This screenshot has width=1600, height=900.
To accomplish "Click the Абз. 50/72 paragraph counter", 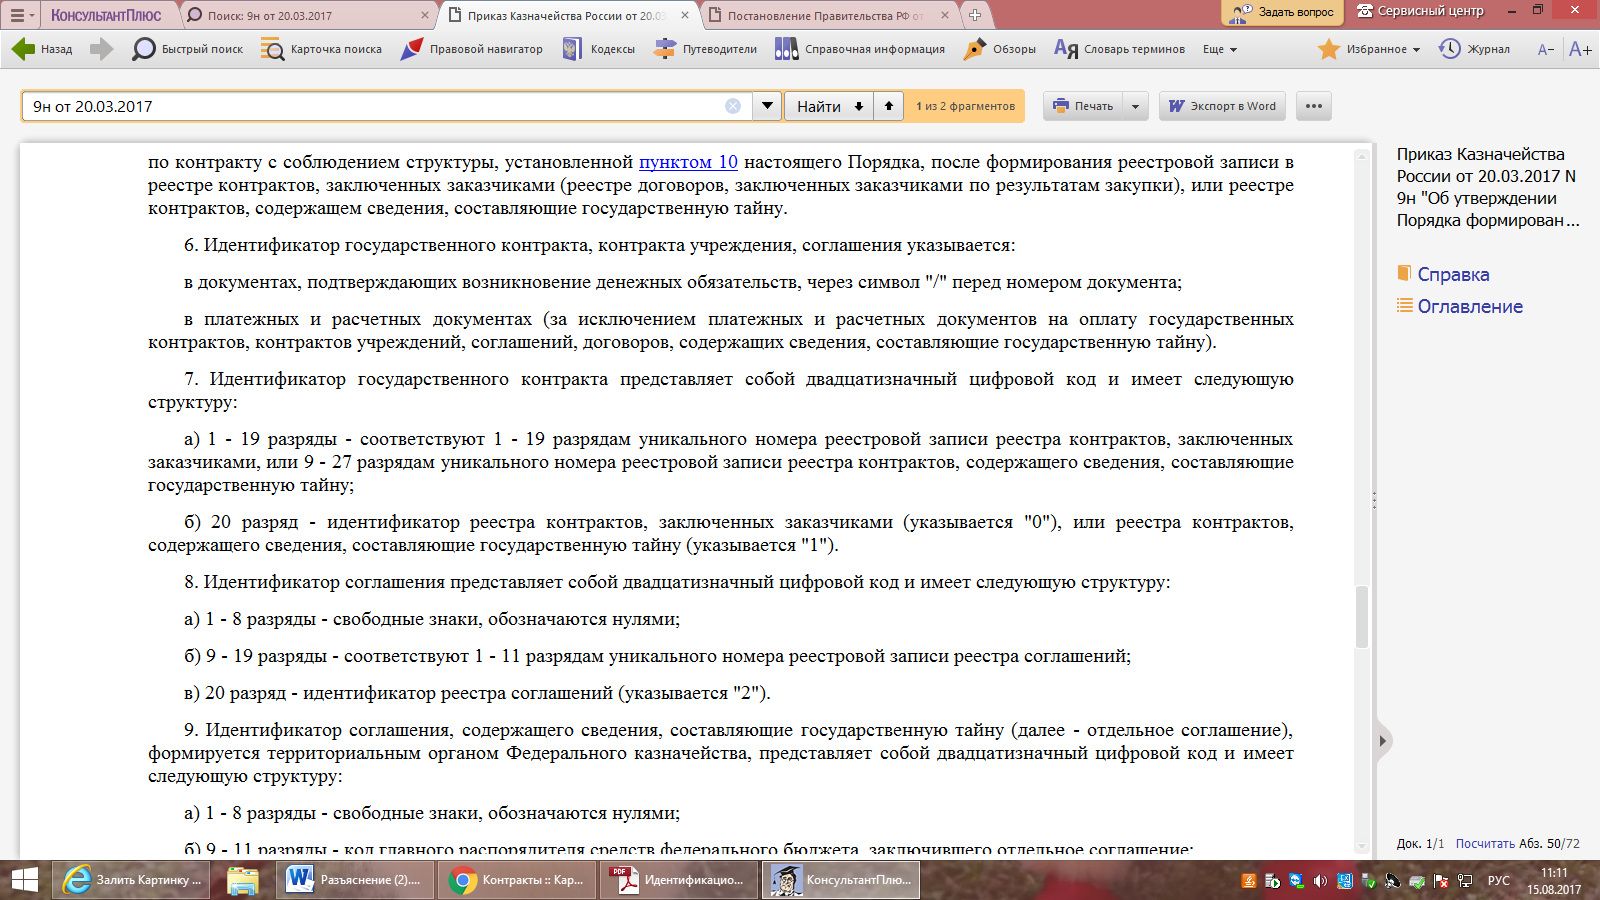I will (x=1549, y=844).
